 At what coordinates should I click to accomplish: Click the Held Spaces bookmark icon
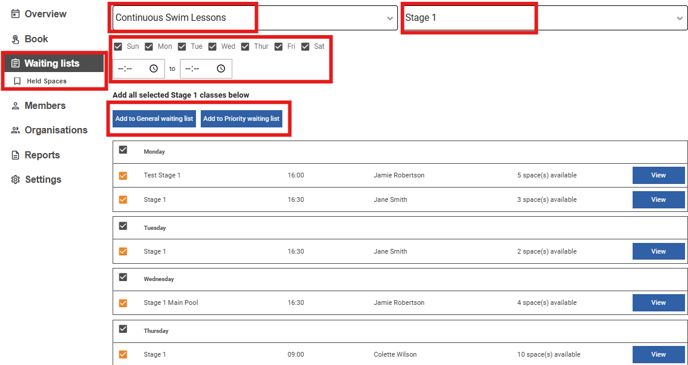(17, 81)
